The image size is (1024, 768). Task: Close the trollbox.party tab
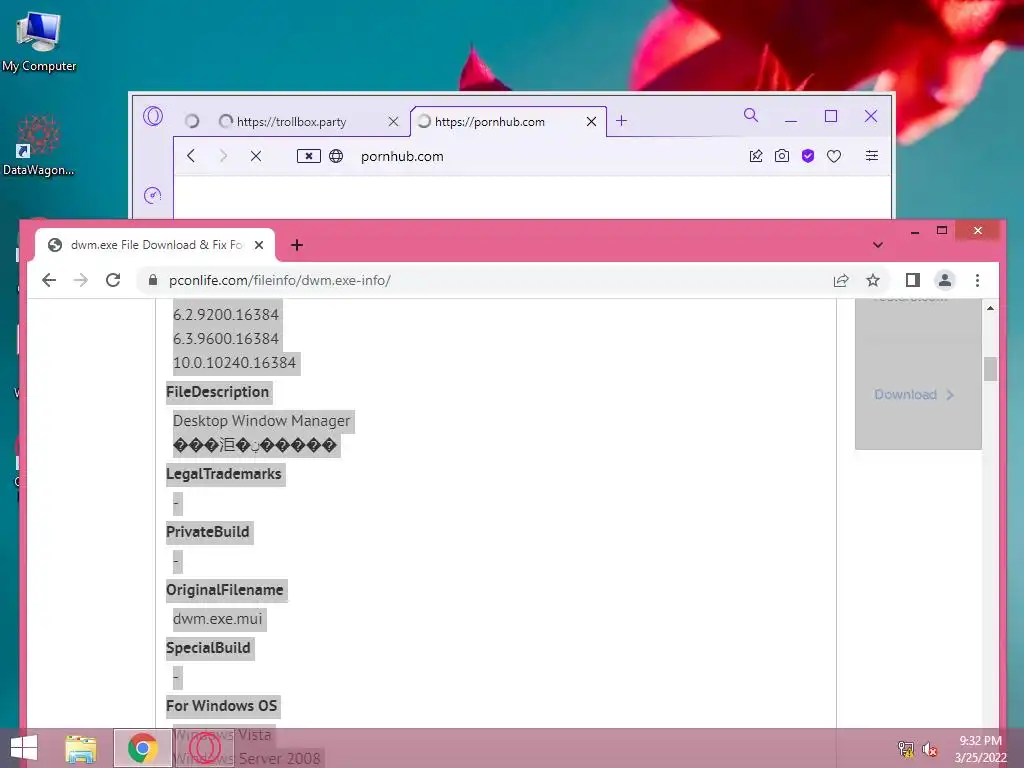tap(393, 121)
